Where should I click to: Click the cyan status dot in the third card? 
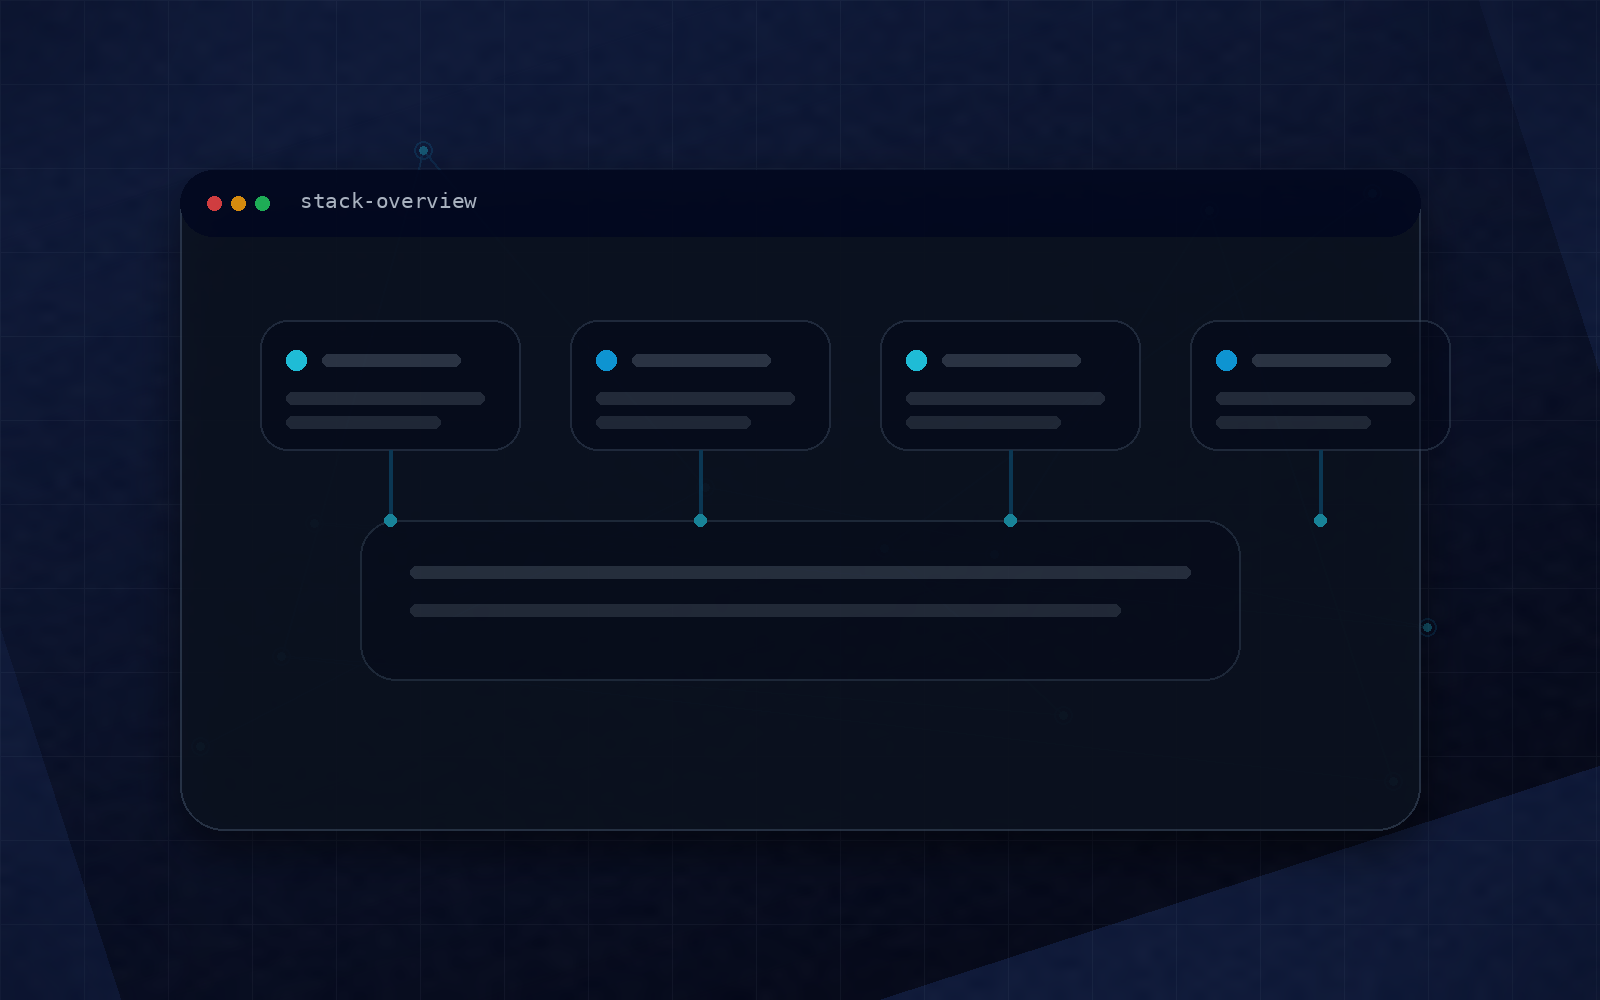pos(916,360)
